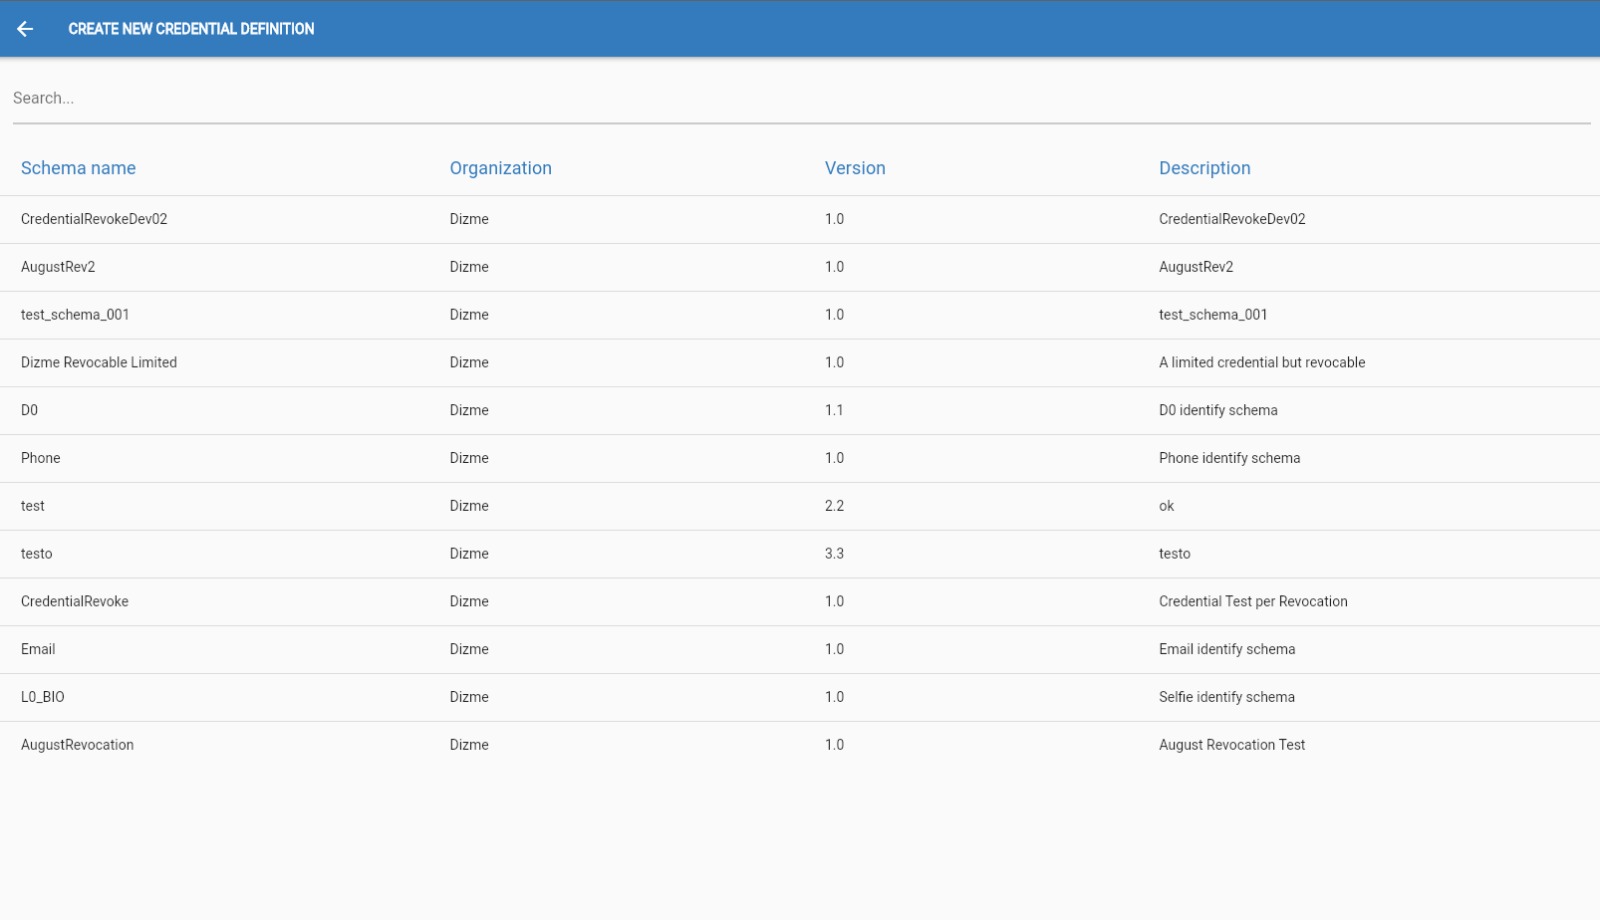Image resolution: width=1600 pixels, height=920 pixels.
Task: Select the CredentialRevoke schema name
Action: click(75, 602)
